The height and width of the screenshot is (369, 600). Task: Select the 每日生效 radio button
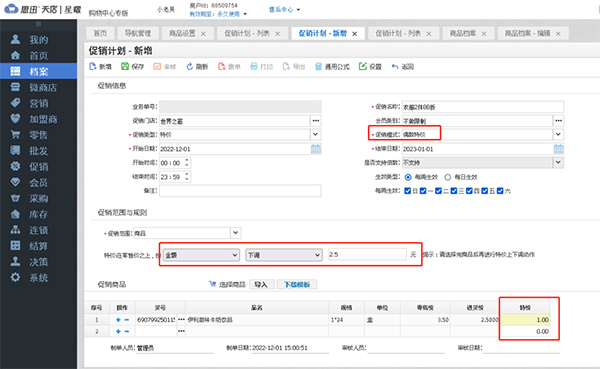[x=447, y=177]
